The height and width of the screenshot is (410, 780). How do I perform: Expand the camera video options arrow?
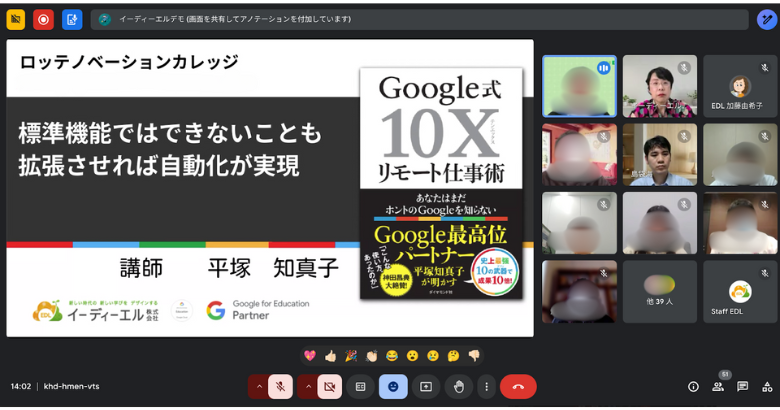click(x=308, y=387)
